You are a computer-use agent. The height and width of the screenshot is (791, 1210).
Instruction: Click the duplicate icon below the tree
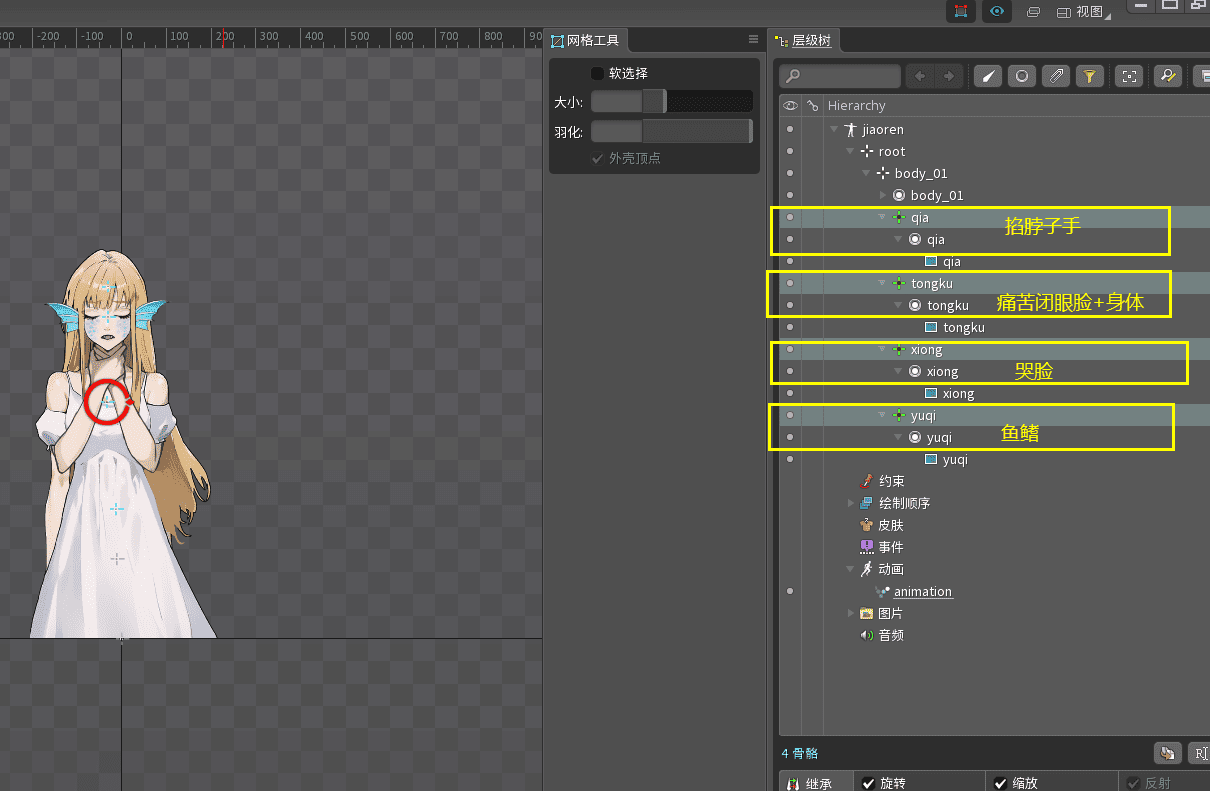(1166, 753)
